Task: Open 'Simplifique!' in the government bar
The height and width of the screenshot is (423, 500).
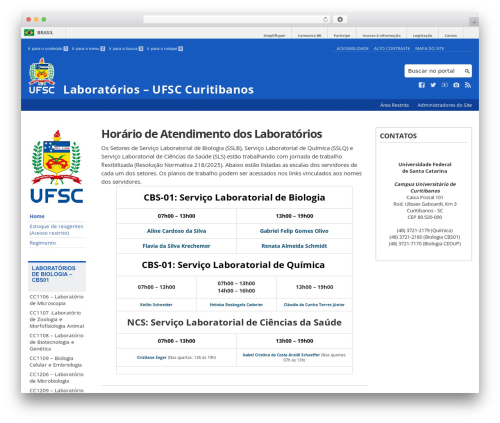Action: click(274, 36)
